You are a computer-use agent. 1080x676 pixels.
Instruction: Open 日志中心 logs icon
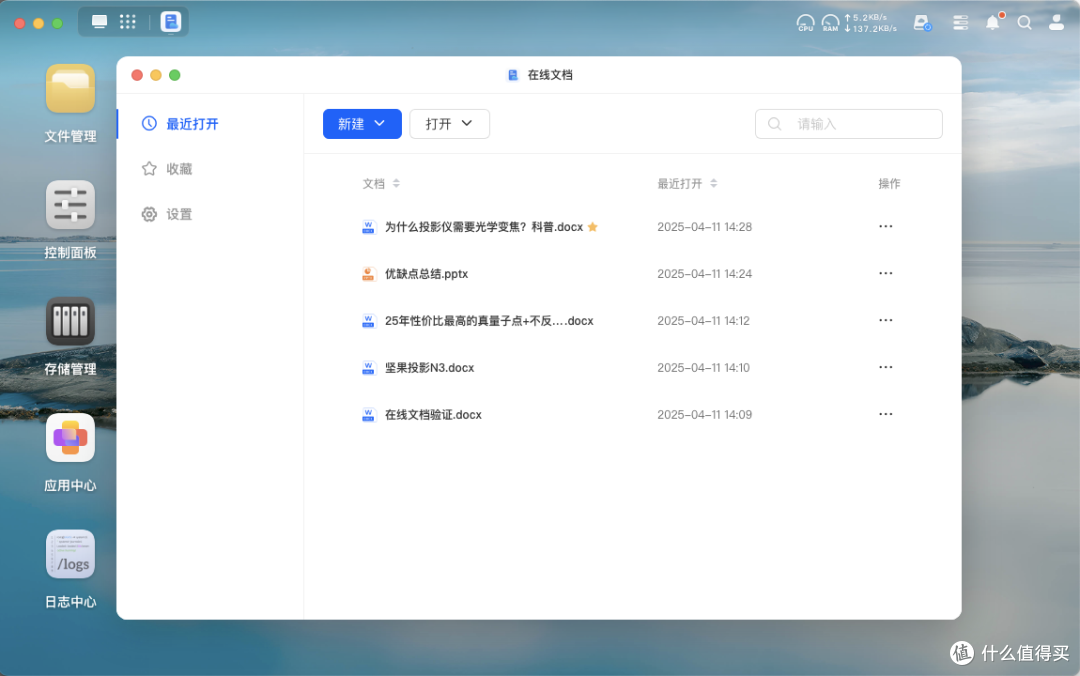[70, 554]
